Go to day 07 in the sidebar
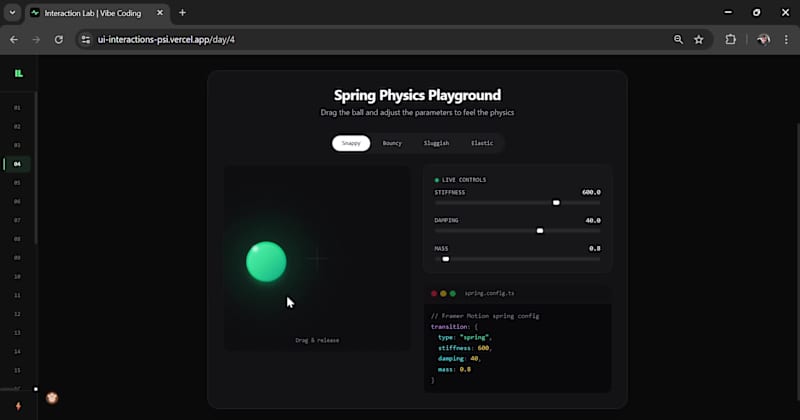 (x=17, y=220)
